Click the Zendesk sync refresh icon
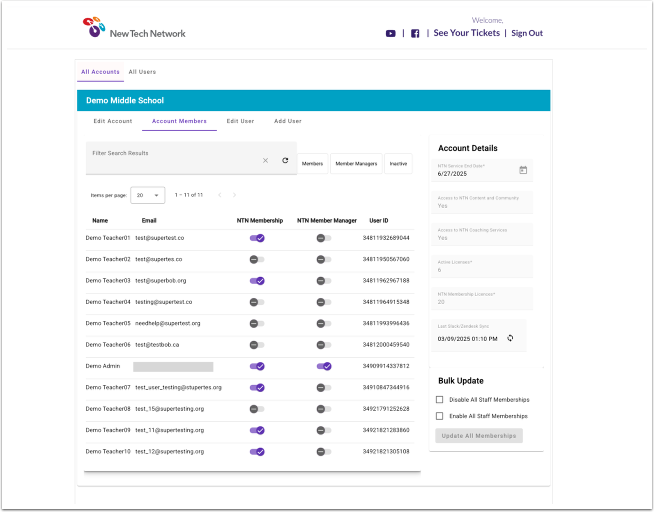This screenshot has width=654, height=512. click(510, 338)
